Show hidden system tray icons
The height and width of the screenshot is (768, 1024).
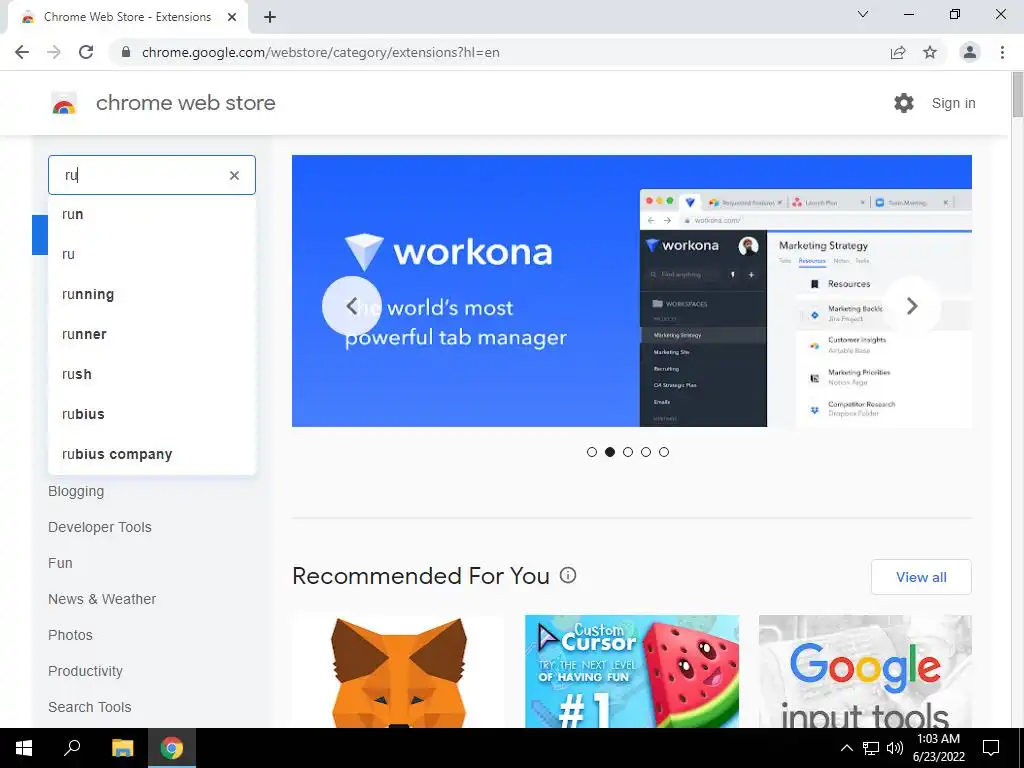click(x=846, y=748)
